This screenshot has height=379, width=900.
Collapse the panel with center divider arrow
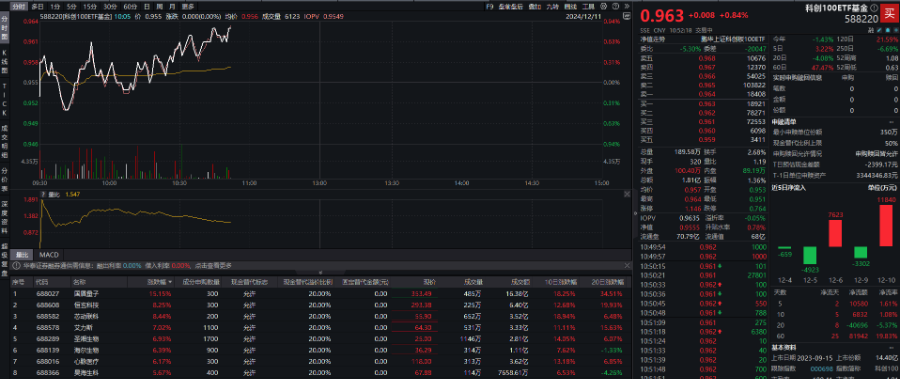[635, 213]
